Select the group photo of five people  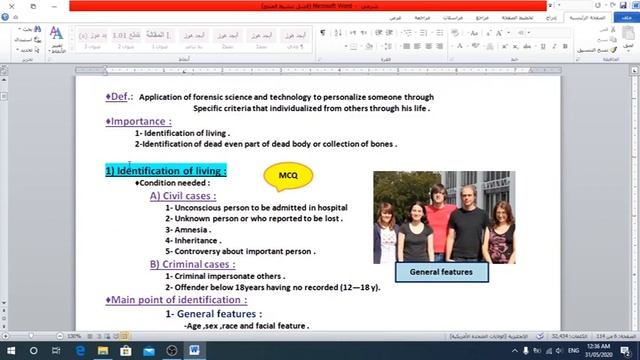pos(444,217)
